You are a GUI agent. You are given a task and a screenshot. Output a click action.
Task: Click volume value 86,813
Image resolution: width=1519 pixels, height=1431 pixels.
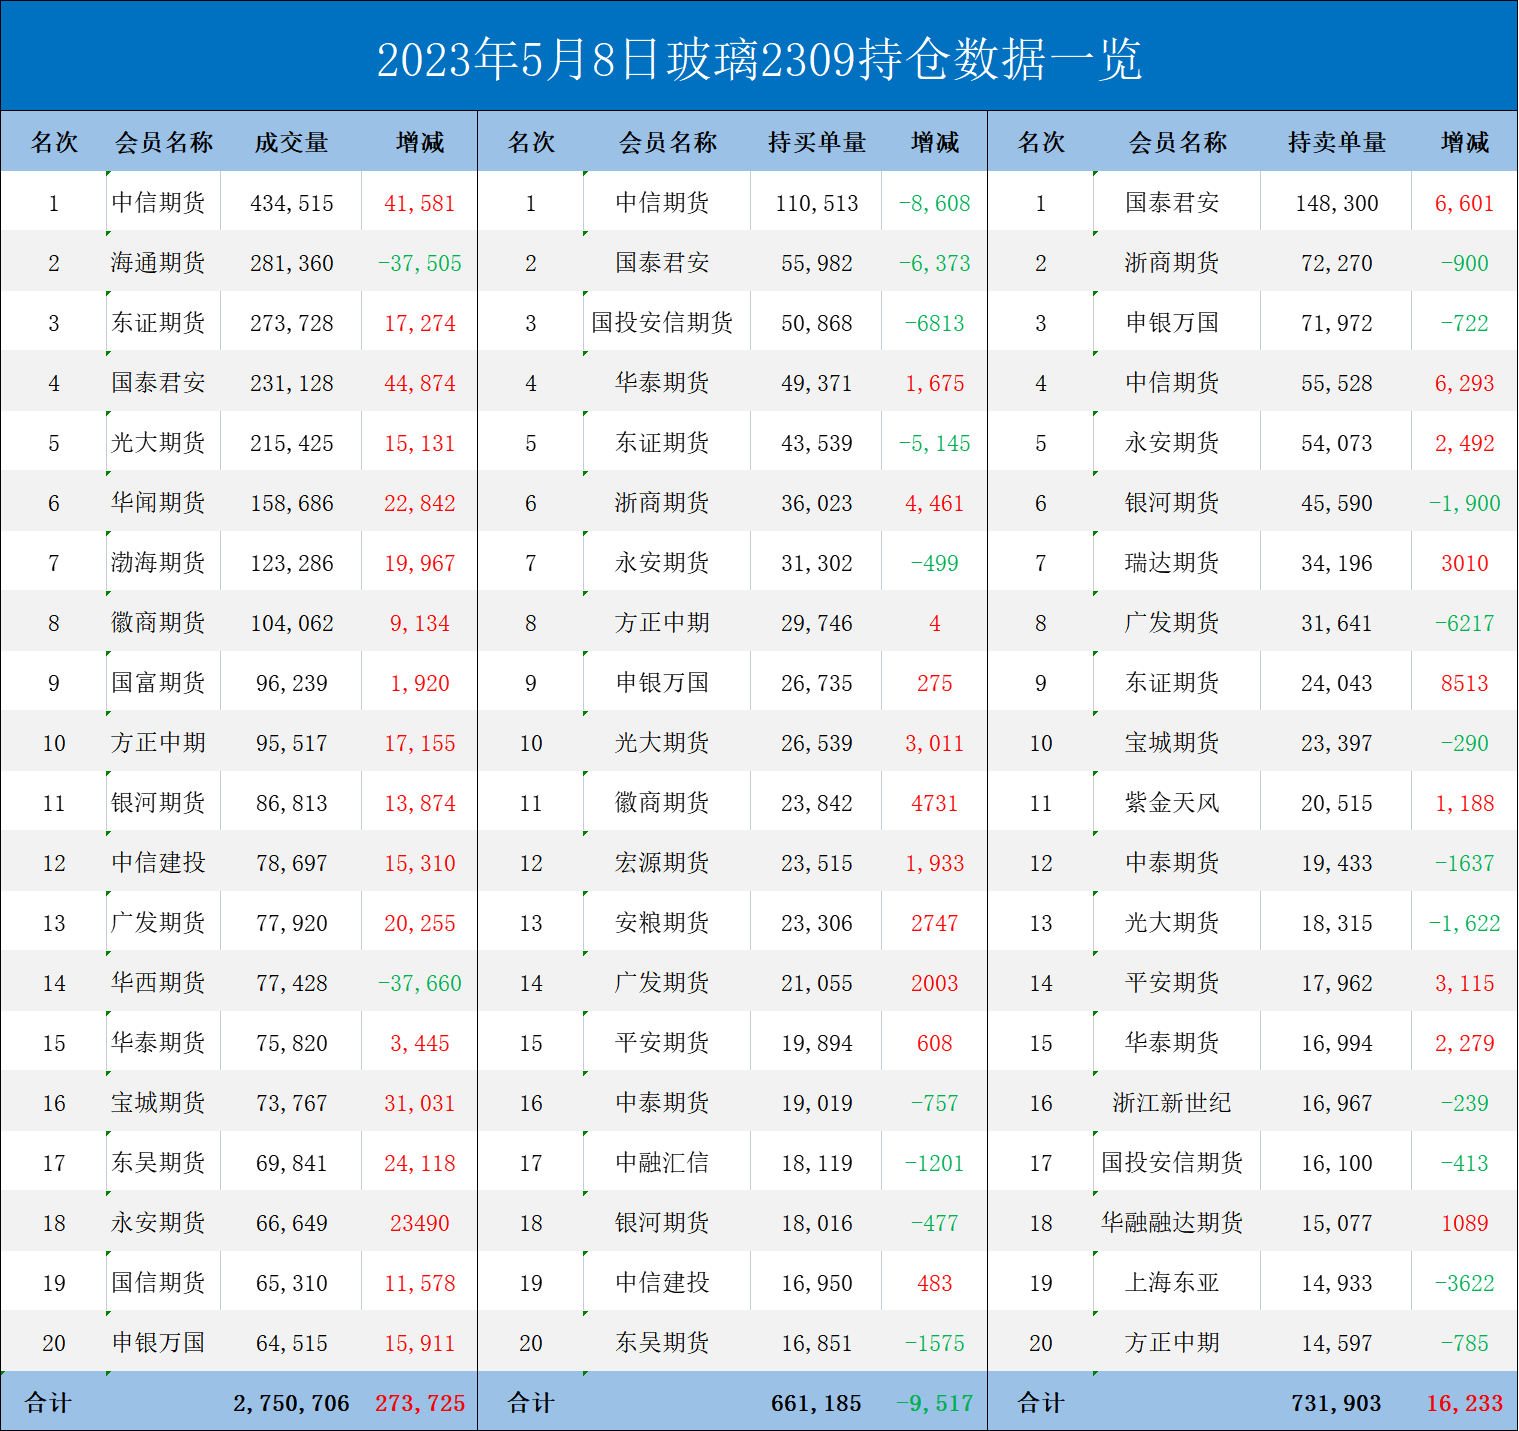click(292, 803)
